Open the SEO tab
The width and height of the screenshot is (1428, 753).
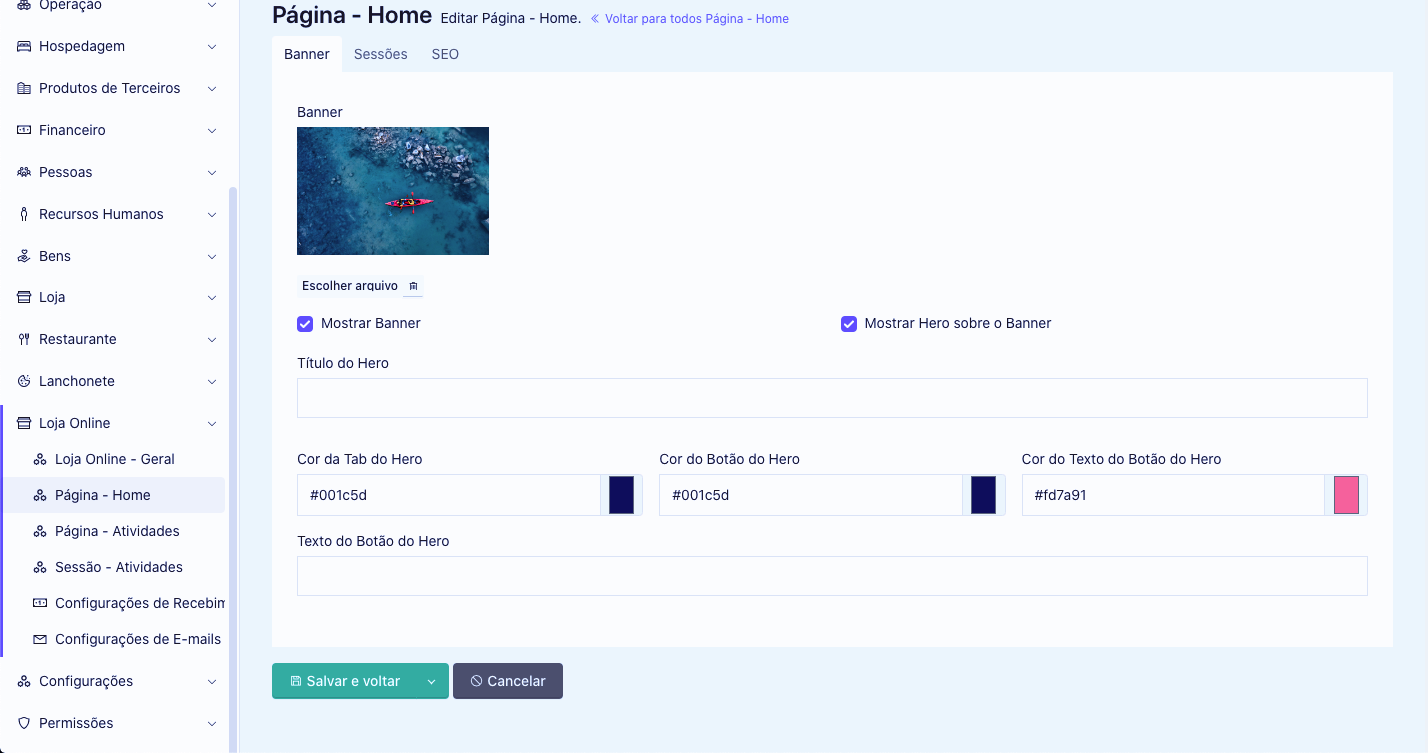point(445,54)
